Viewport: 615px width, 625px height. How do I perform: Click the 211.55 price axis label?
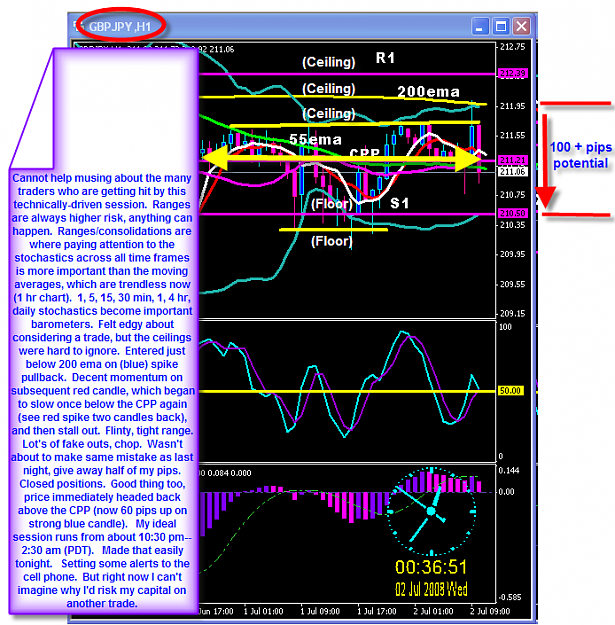pos(513,136)
